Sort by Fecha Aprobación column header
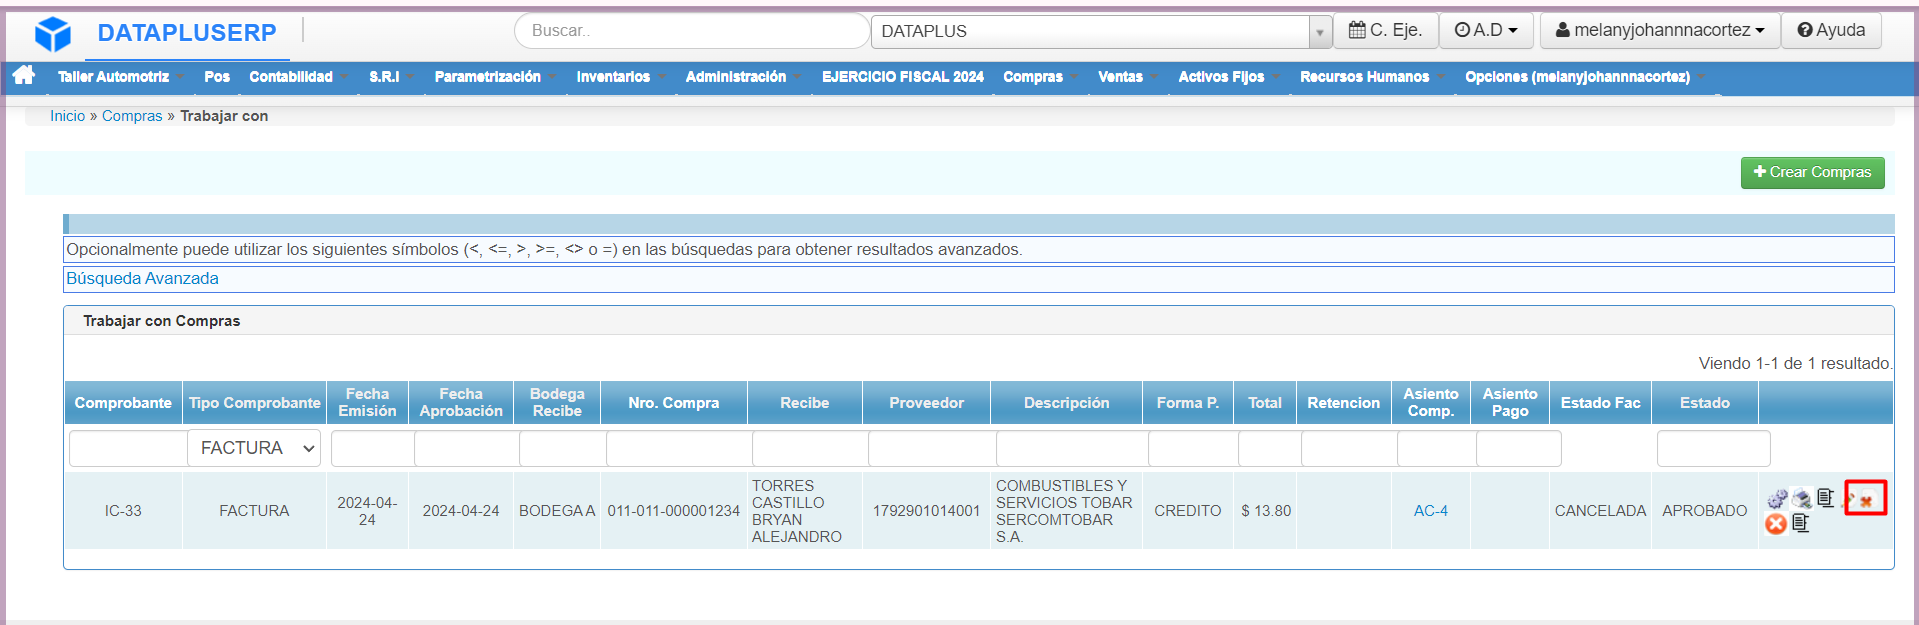1919x625 pixels. tap(461, 403)
